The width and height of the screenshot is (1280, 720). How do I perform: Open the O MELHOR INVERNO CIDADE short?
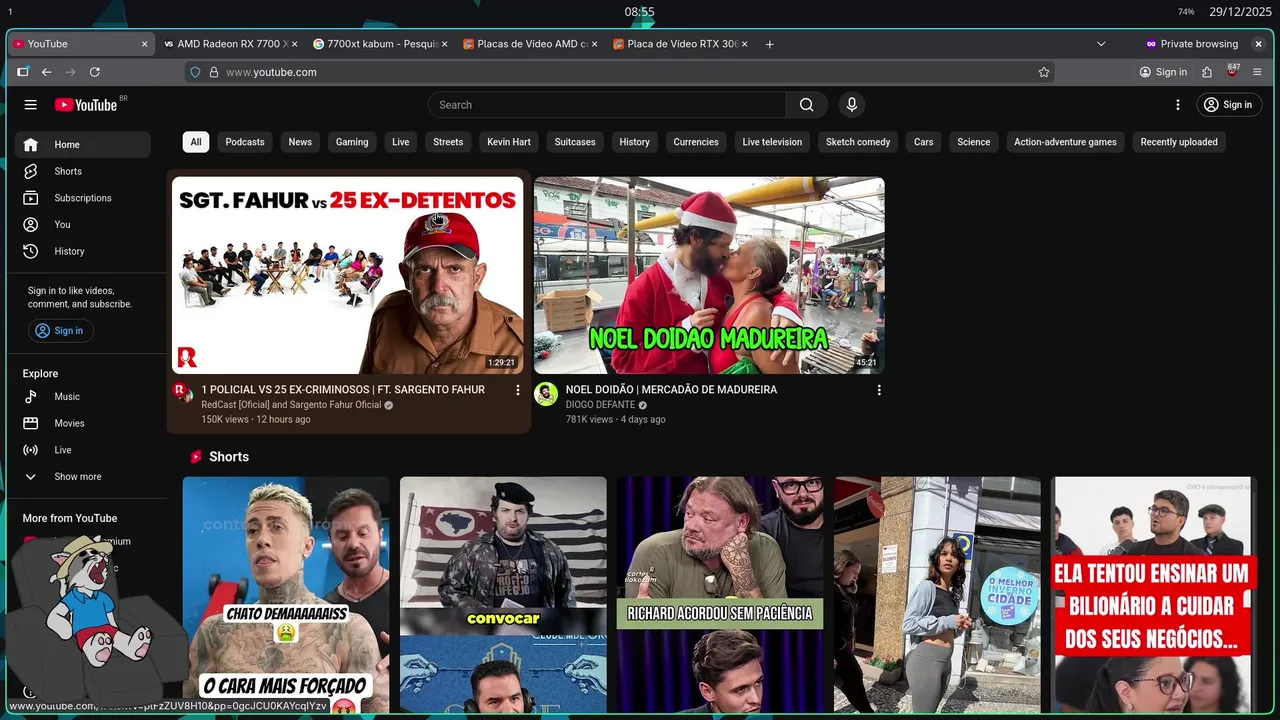coord(937,594)
